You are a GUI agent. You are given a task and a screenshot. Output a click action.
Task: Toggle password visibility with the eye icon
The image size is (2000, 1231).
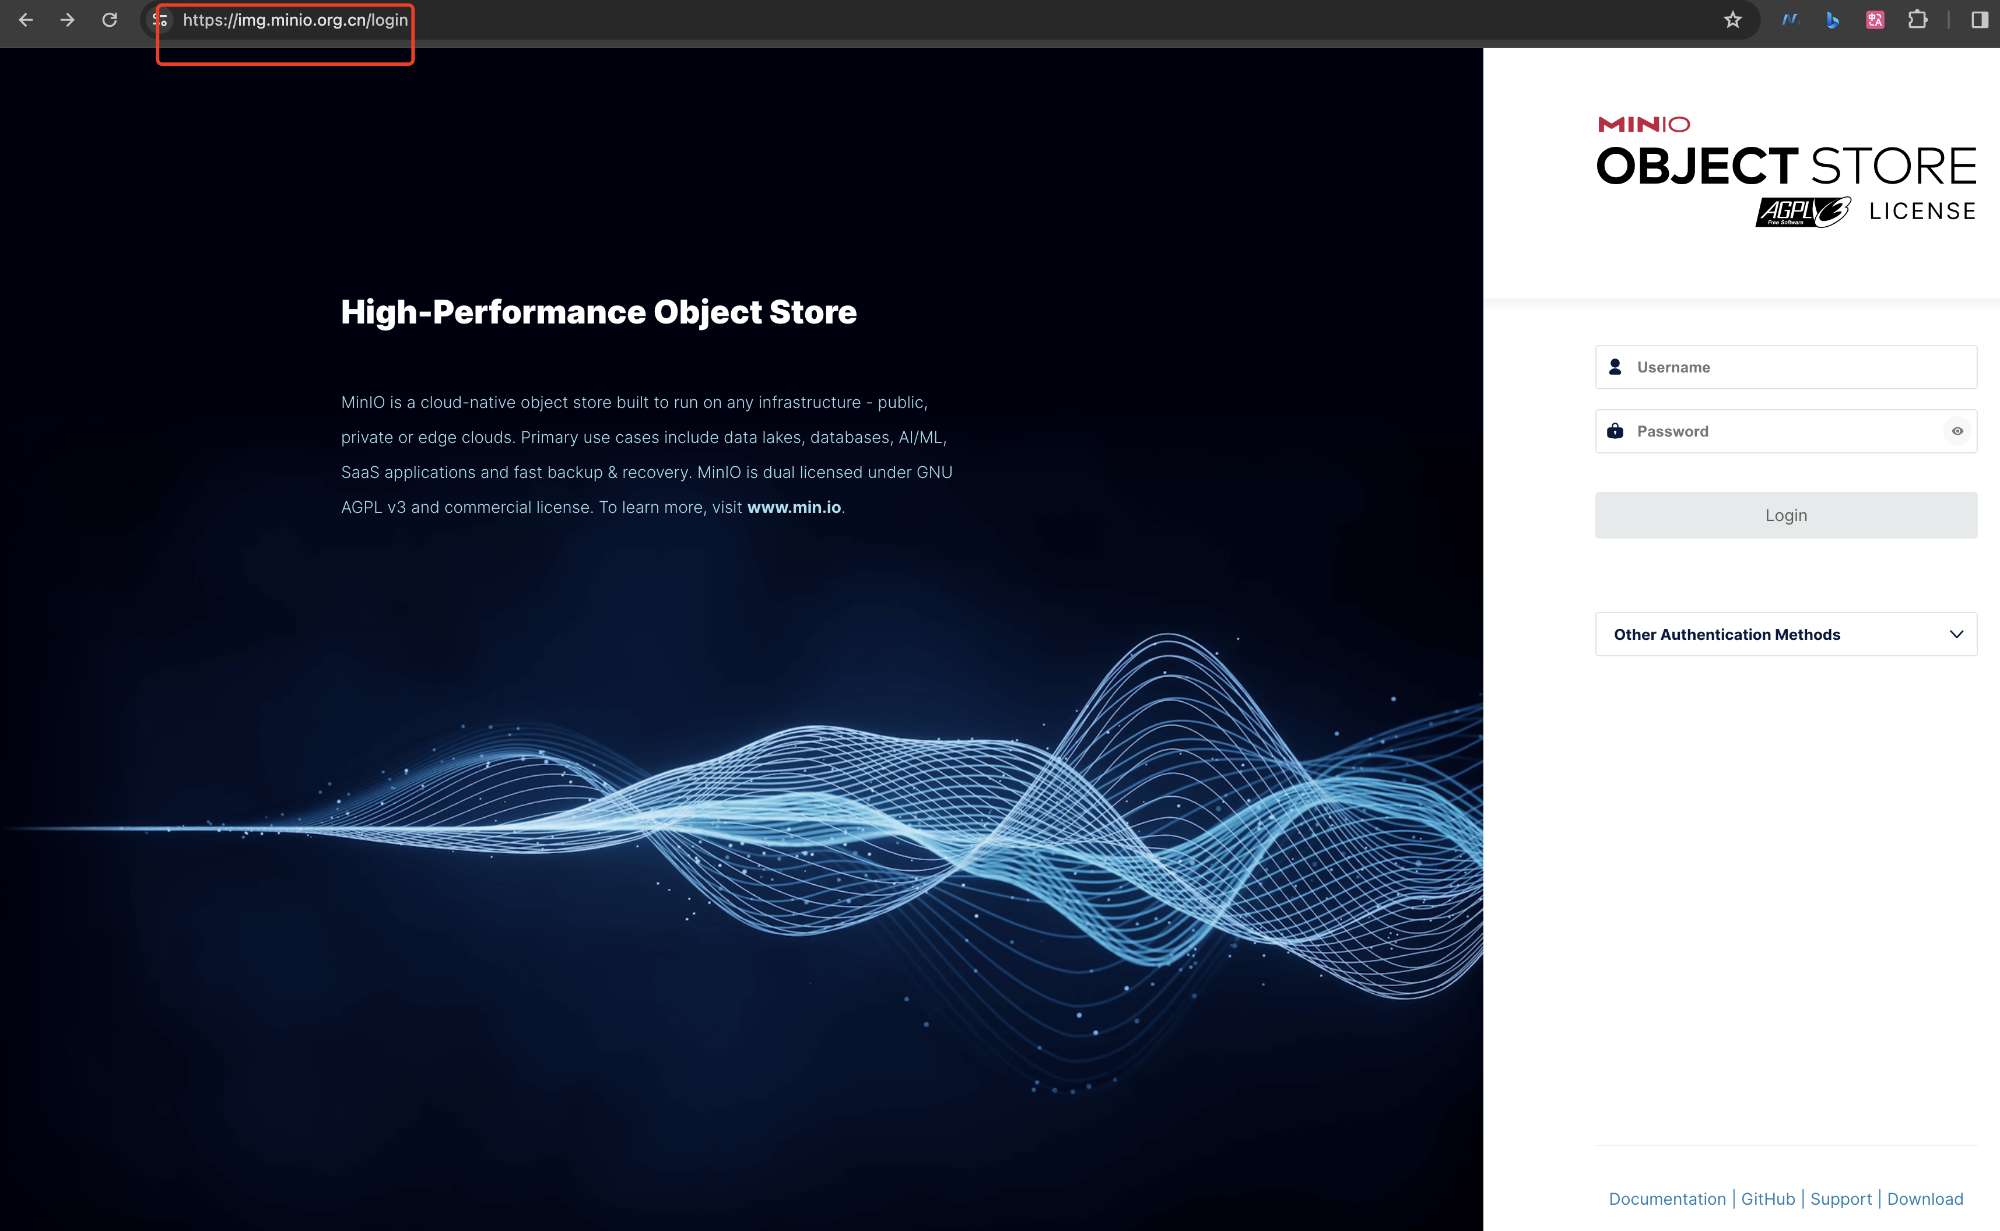coord(1957,431)
